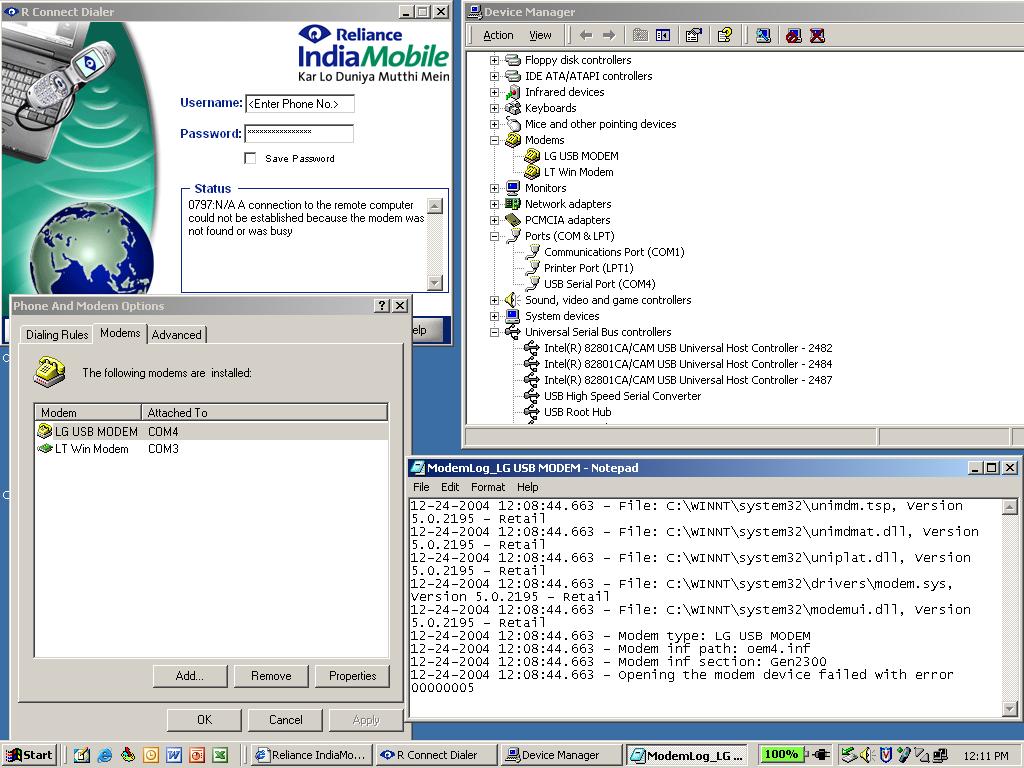Click the Uninstall device toolbar icon

click(x=817, y=35)
